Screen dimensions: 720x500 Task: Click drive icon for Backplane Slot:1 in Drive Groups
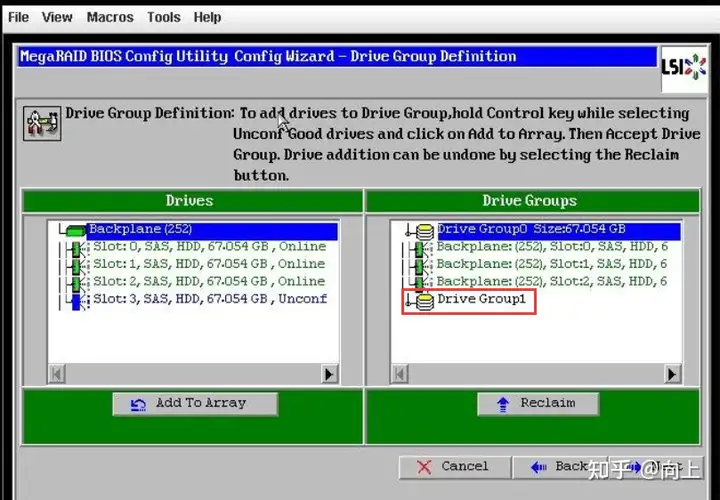pyautogui.click(x=420, y=266)
